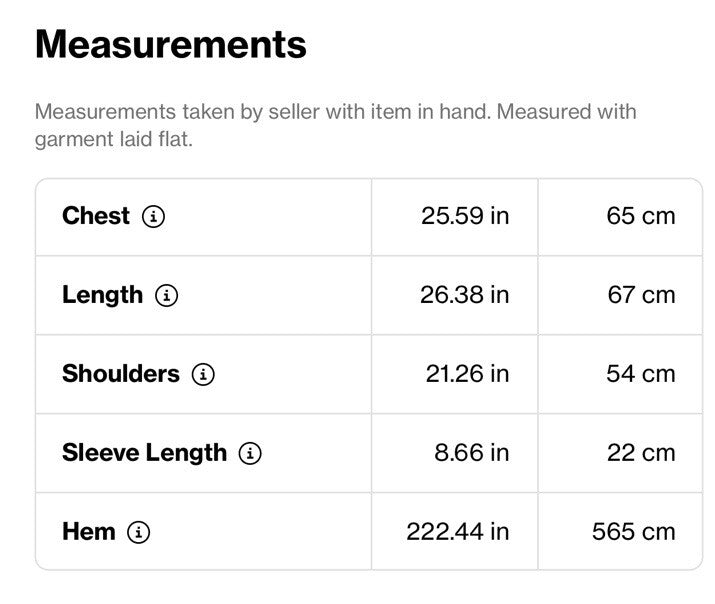Click the 26.38 in length value
Viewport: 715px width, 604px height.
coord(465,295)
